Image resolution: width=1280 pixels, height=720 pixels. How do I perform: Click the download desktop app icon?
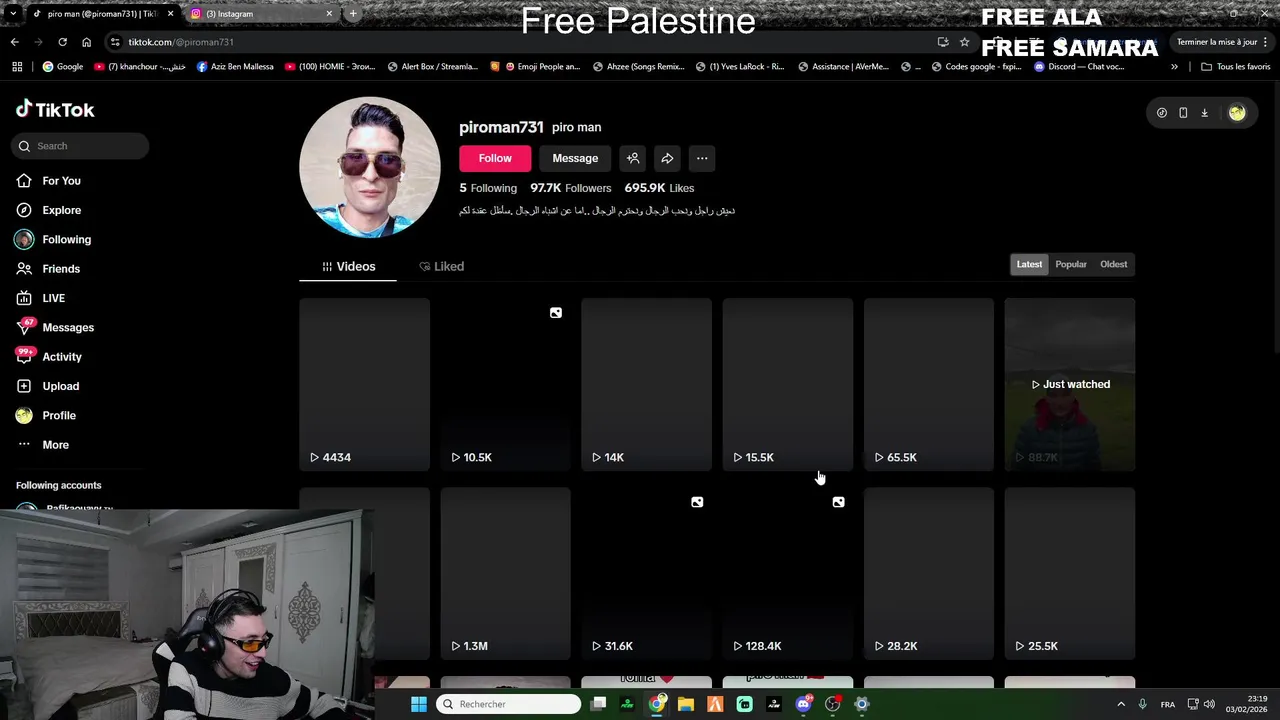1204,113
